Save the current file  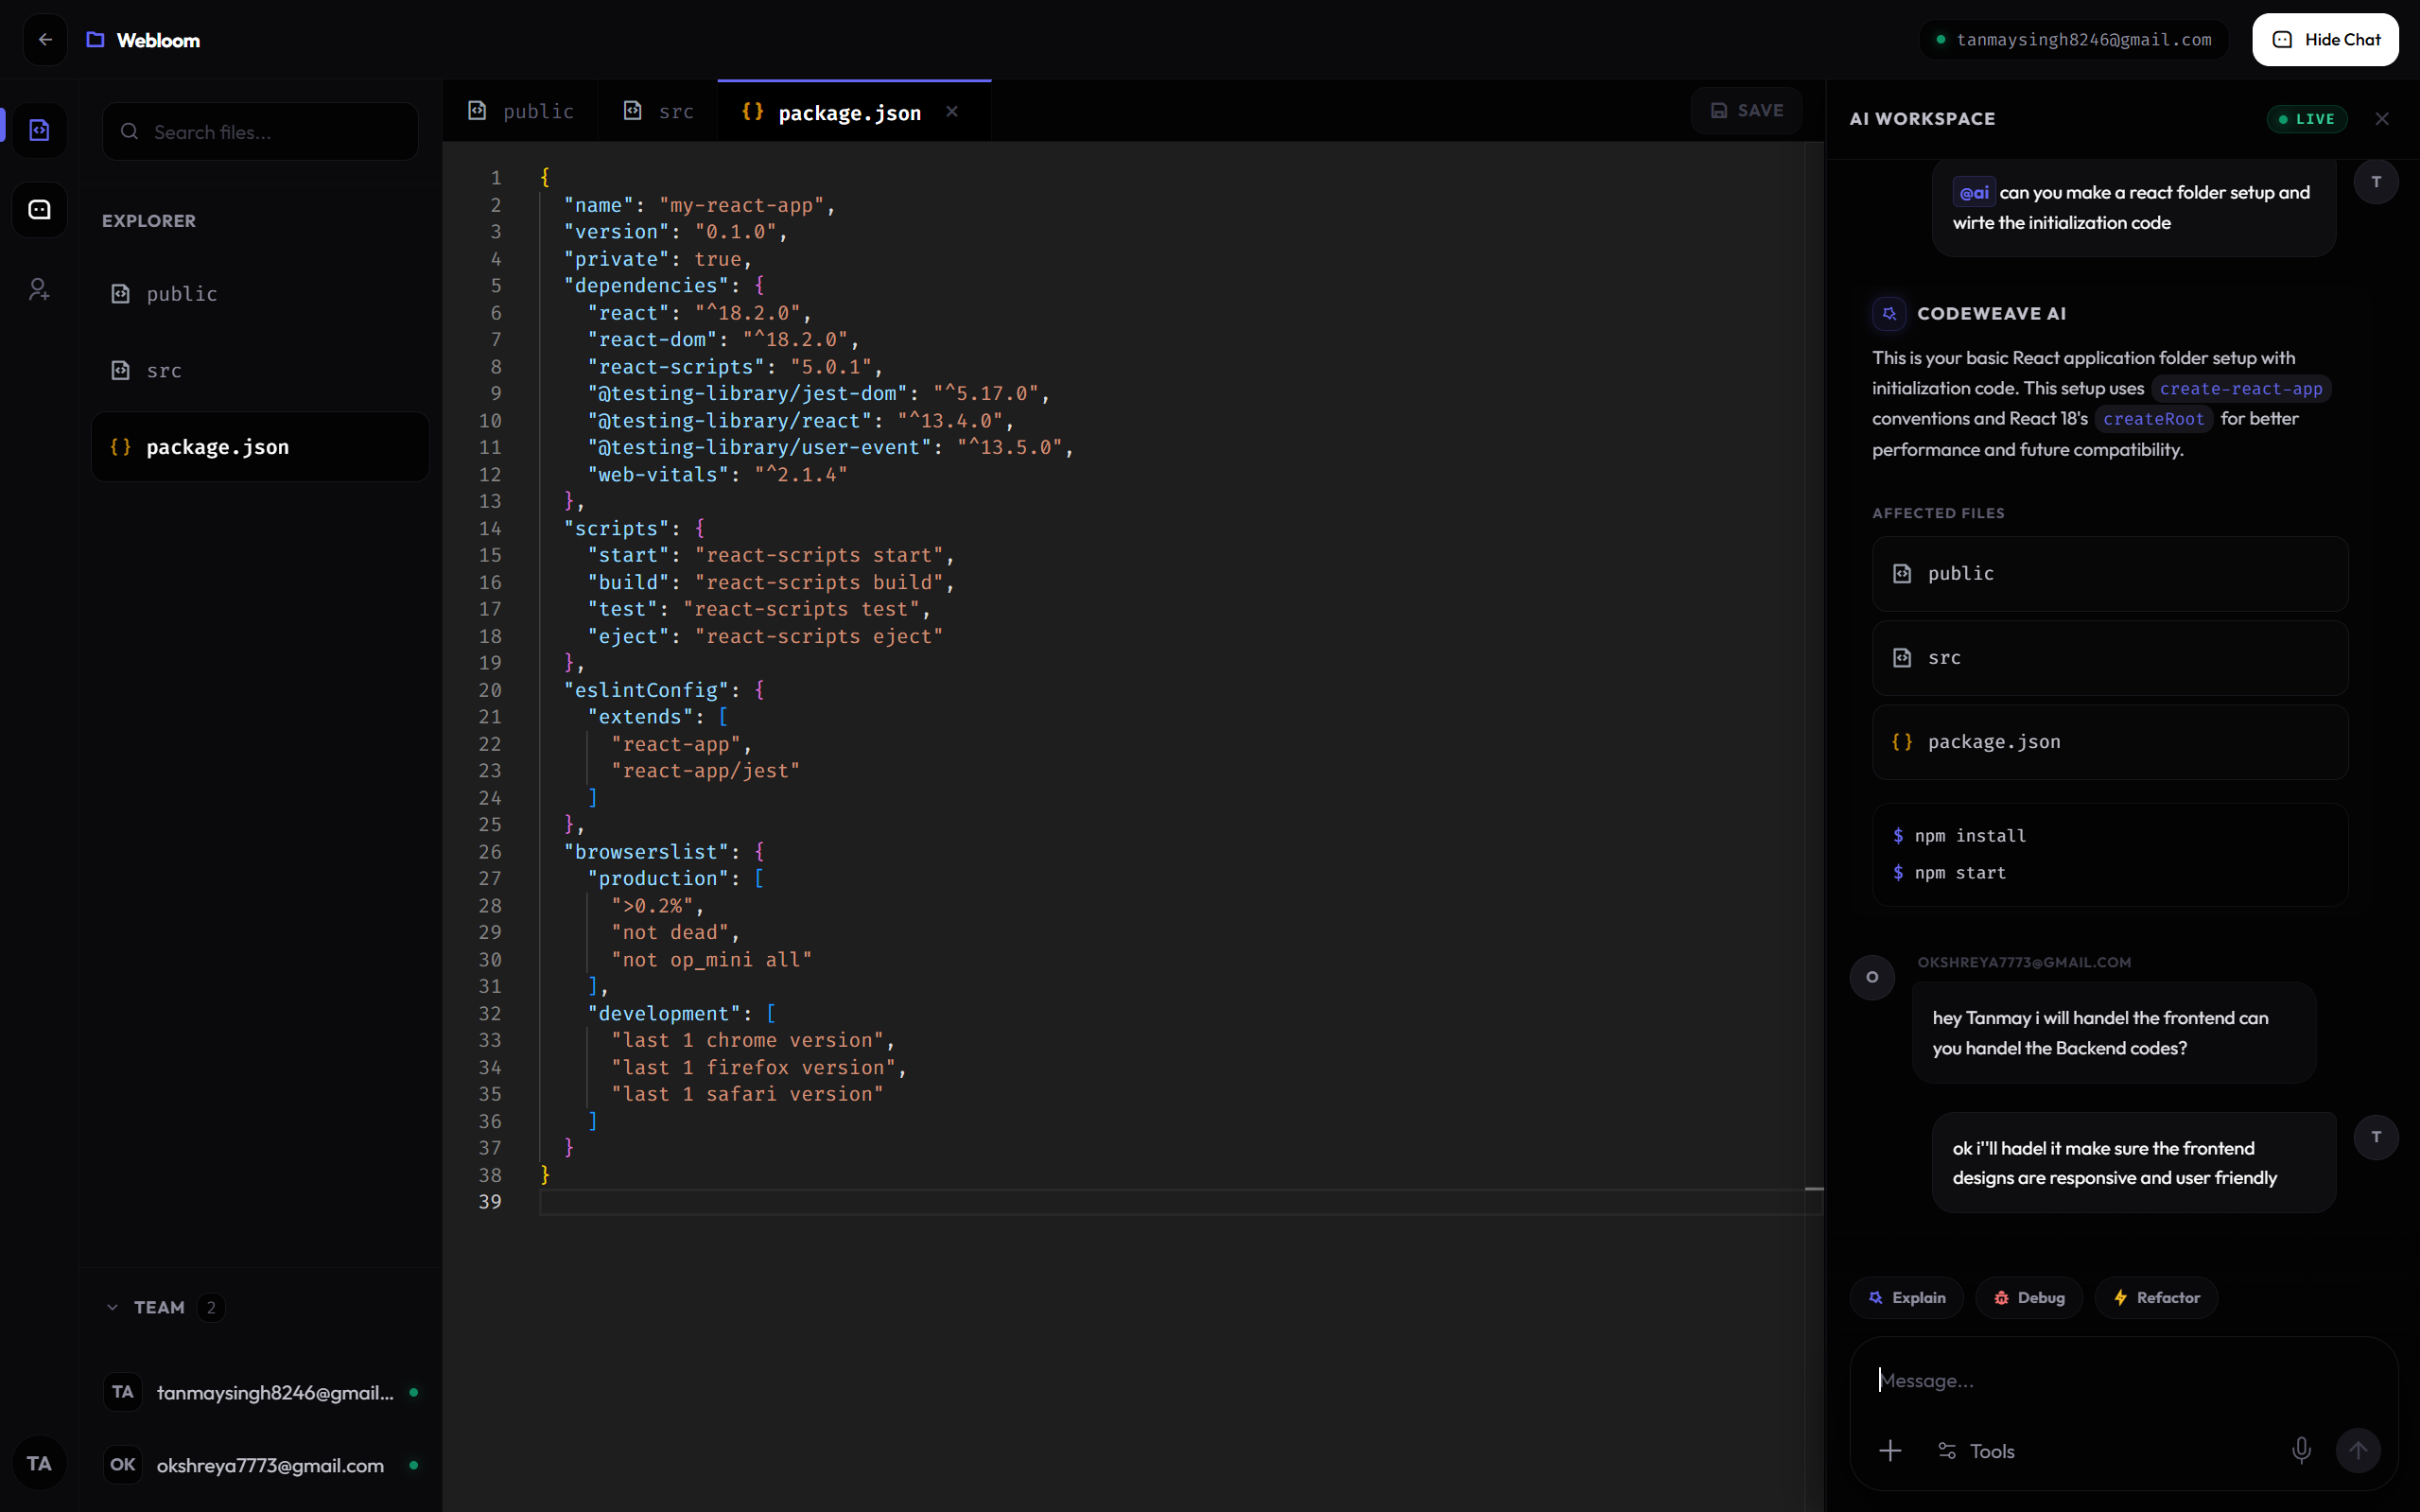tap(1746, 110)
